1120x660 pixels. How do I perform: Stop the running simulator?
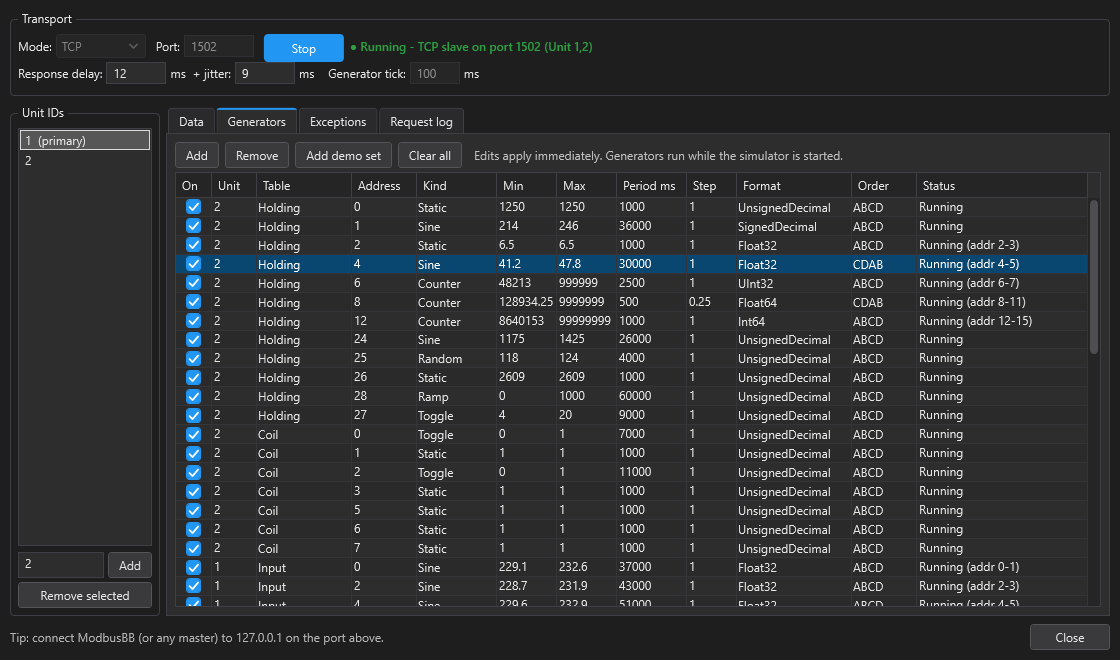[x=304, y=49]
